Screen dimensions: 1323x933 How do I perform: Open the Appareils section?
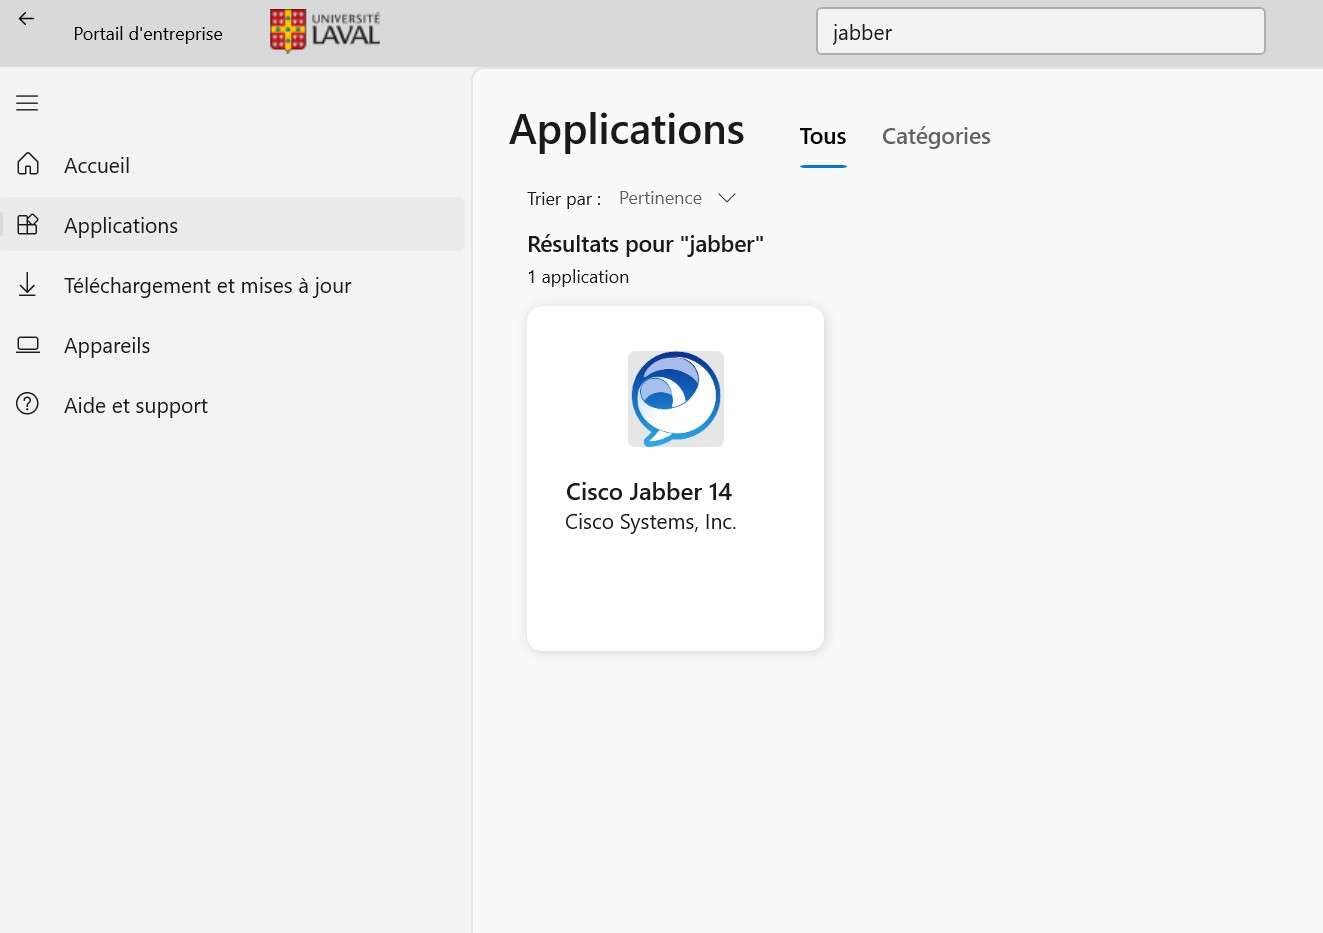pyautogui.click(x=107, y=346)
